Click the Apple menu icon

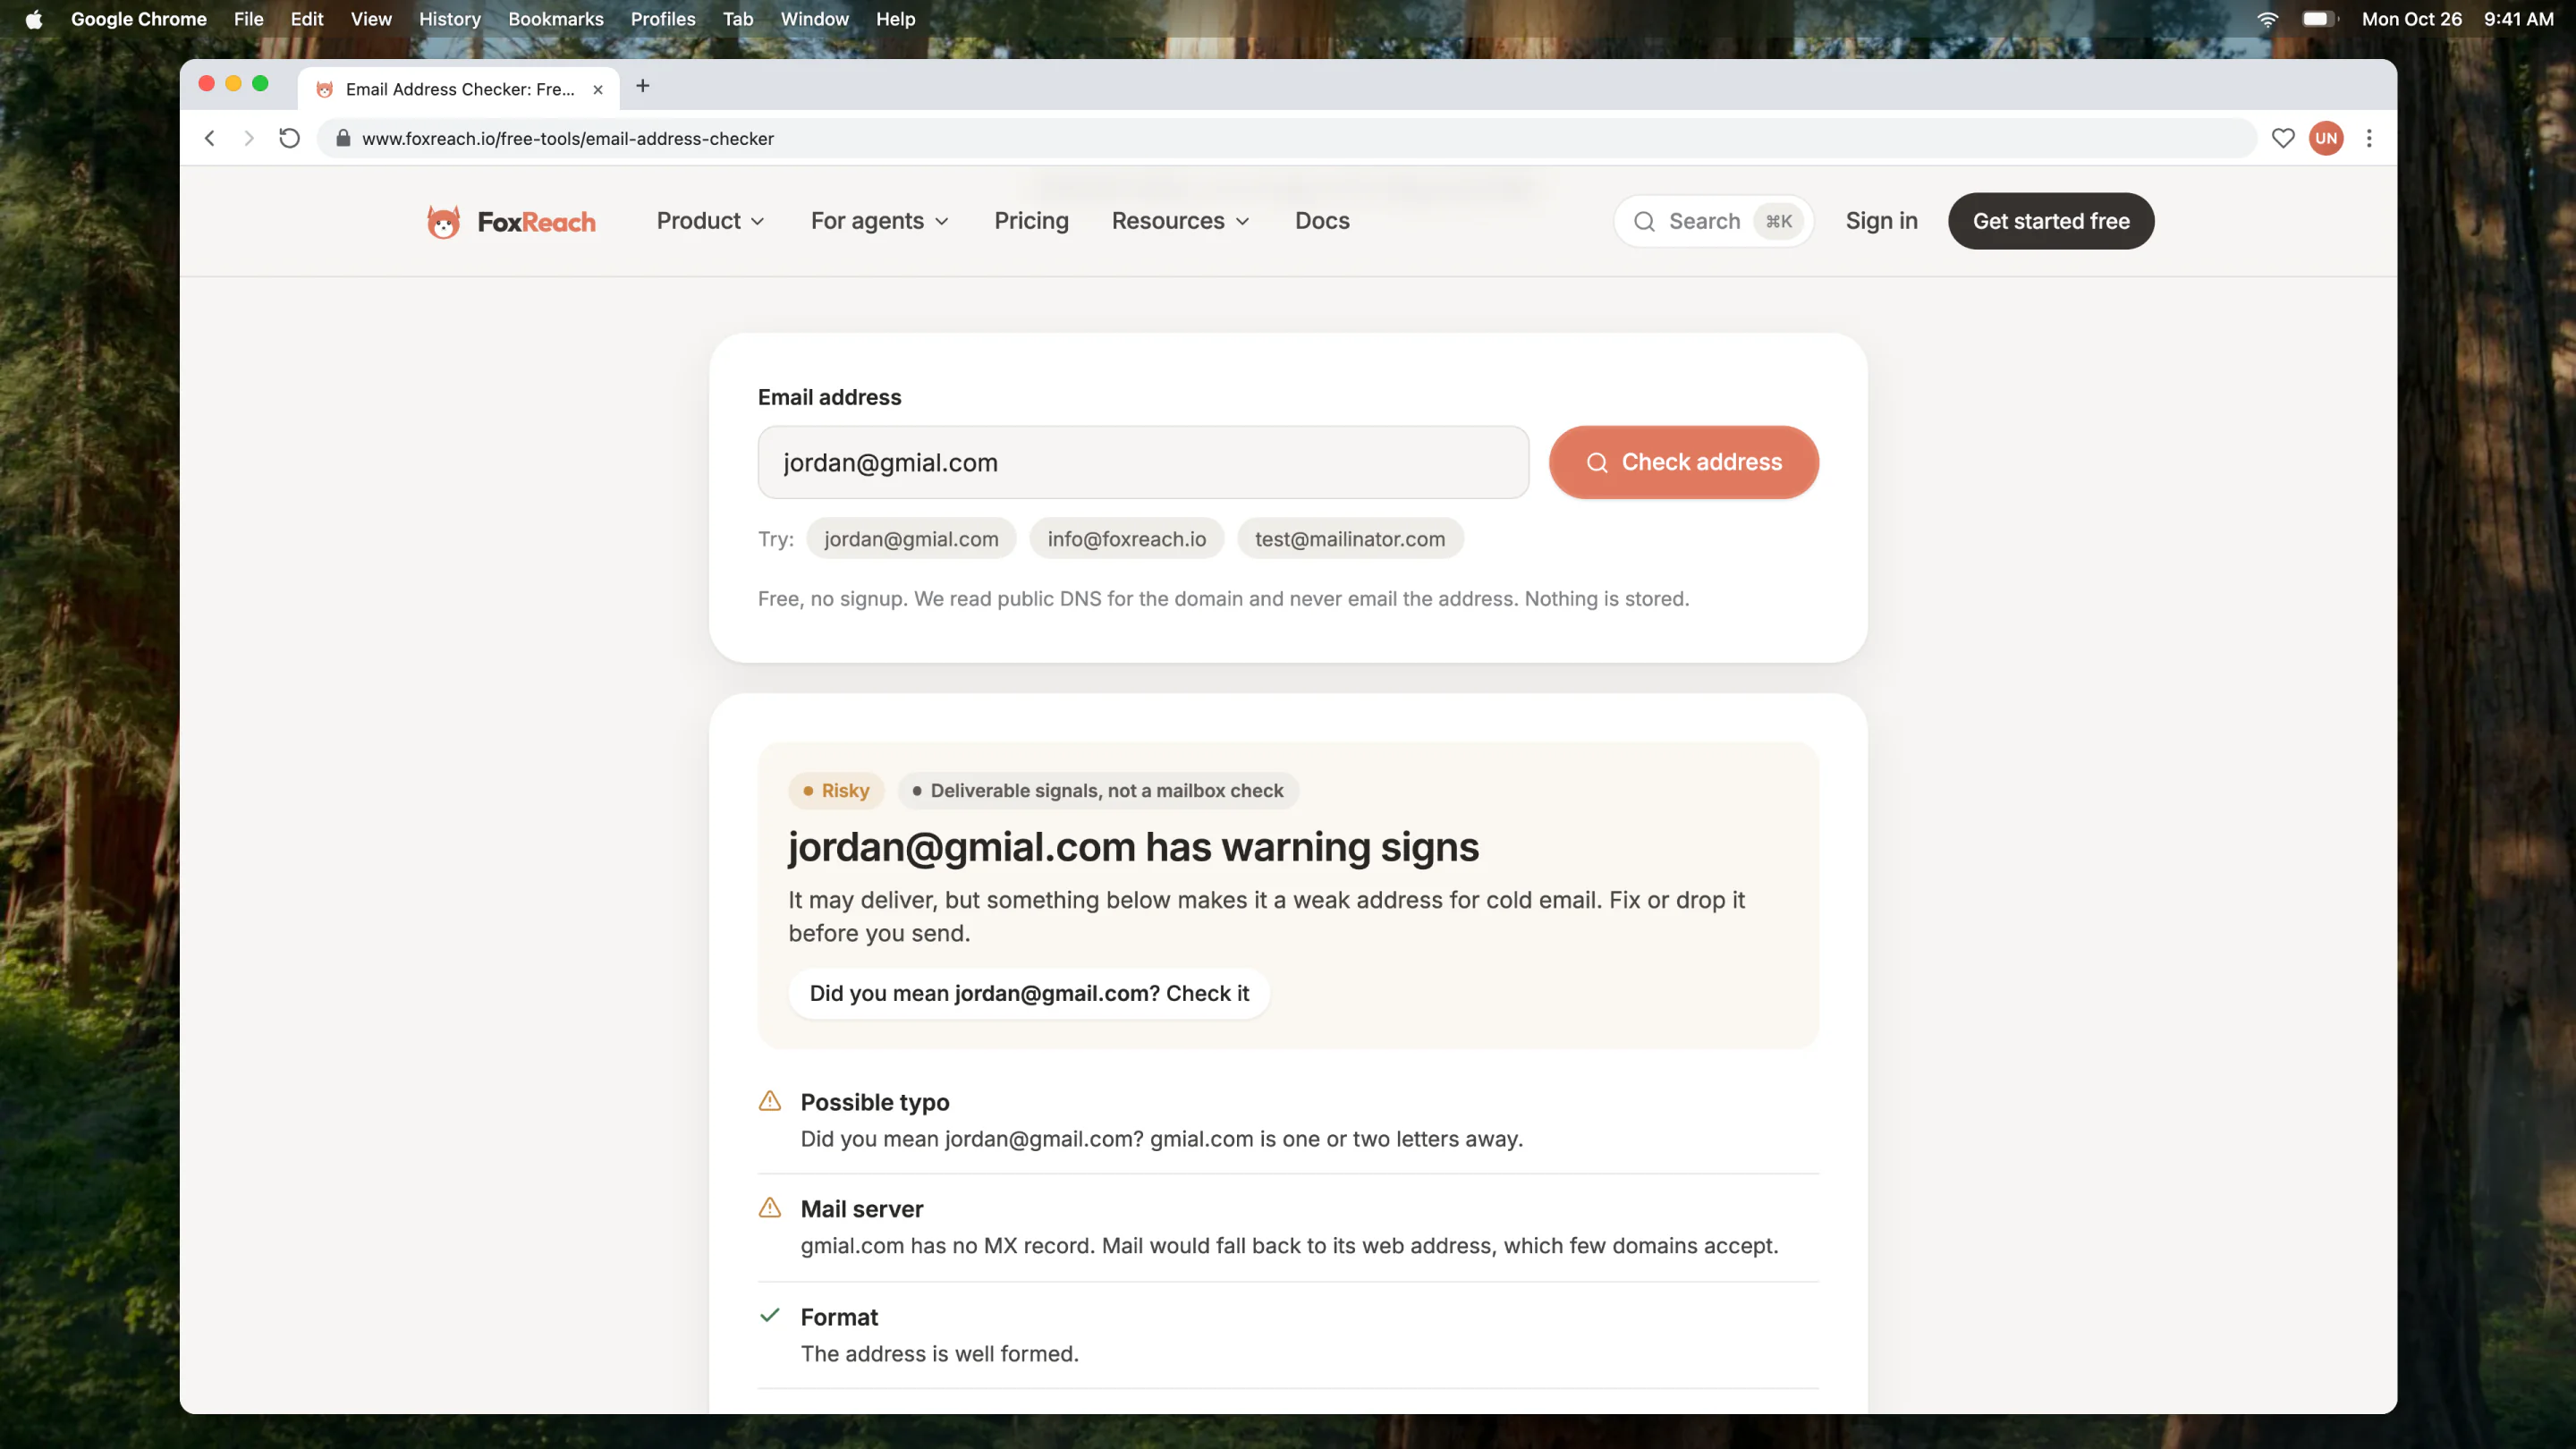pos(34,19)
